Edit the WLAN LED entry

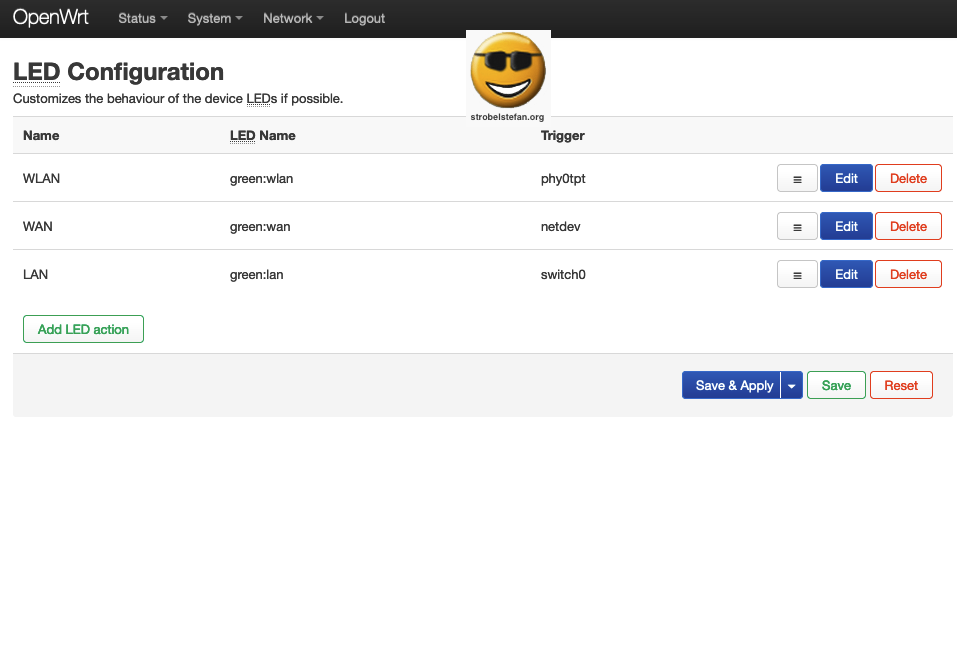(x=846, y=179)
